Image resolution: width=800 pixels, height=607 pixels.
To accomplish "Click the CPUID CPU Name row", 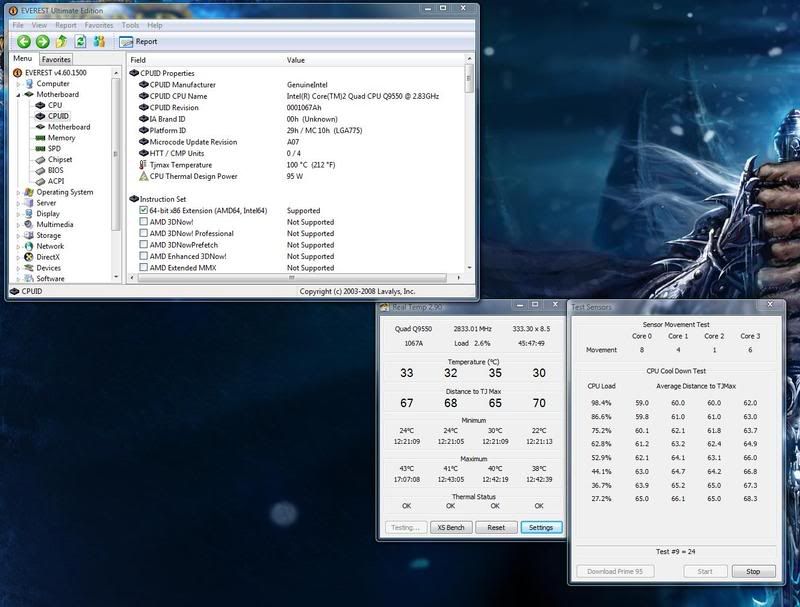I will click(296, 96).
